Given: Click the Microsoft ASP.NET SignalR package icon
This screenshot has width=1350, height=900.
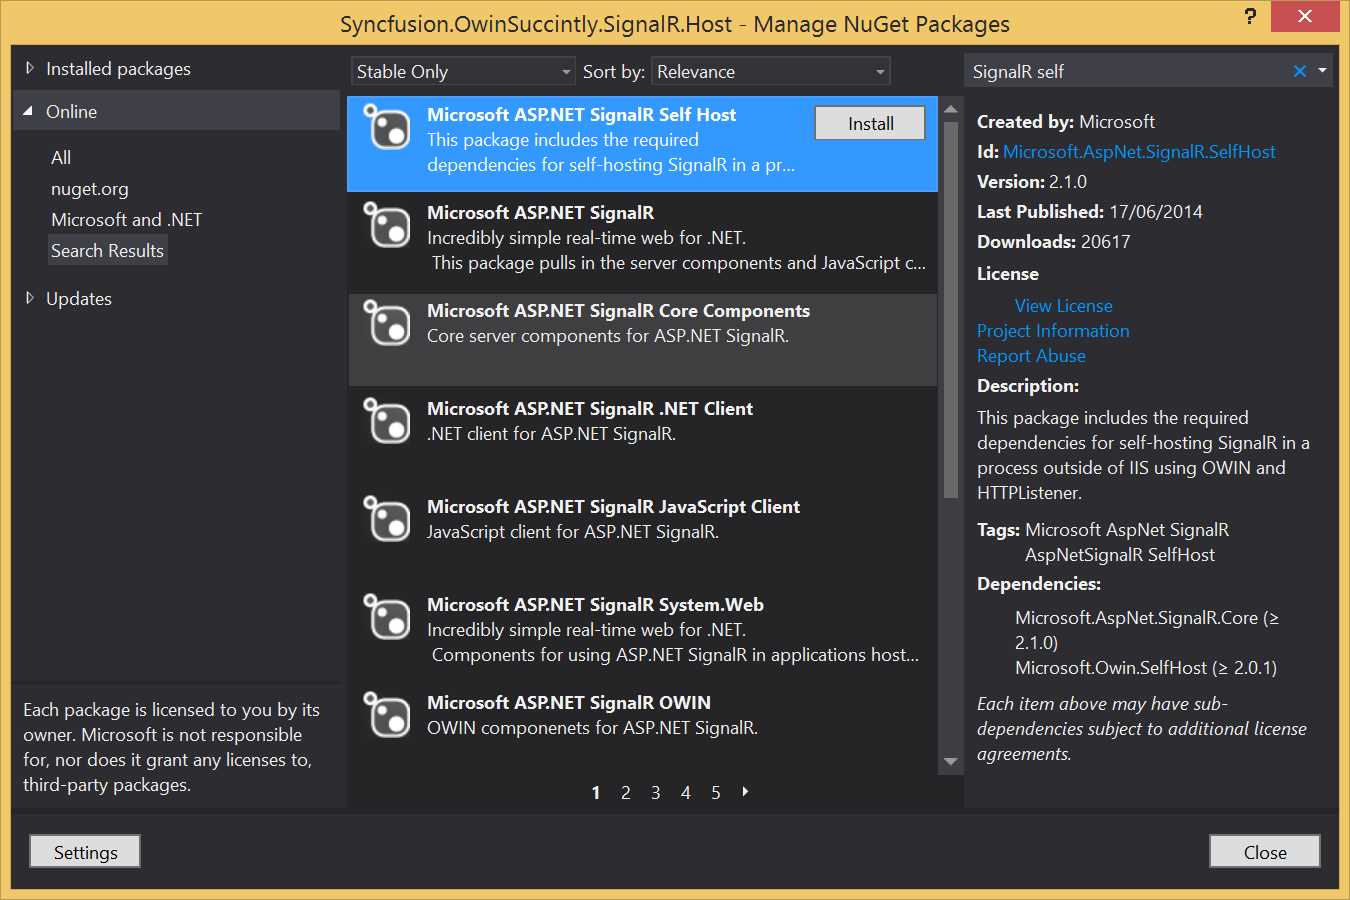Looking at the screenshot, I should [x=386, y=225].
